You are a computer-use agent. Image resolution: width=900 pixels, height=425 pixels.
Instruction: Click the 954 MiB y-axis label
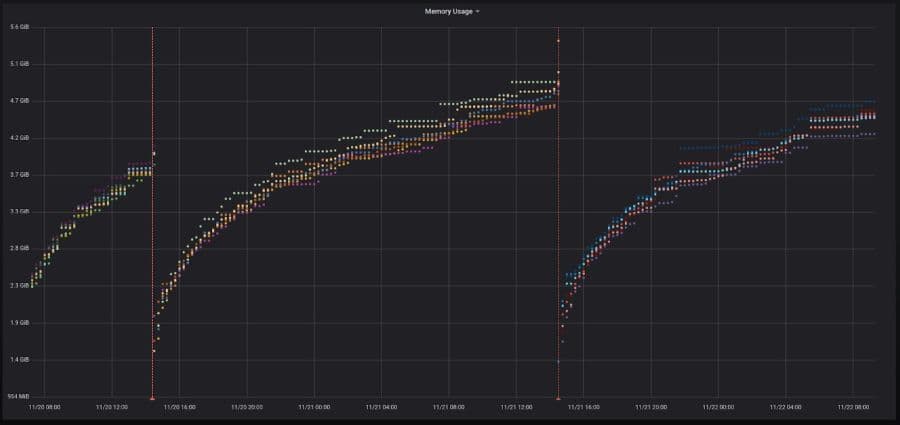click(18, 396)
